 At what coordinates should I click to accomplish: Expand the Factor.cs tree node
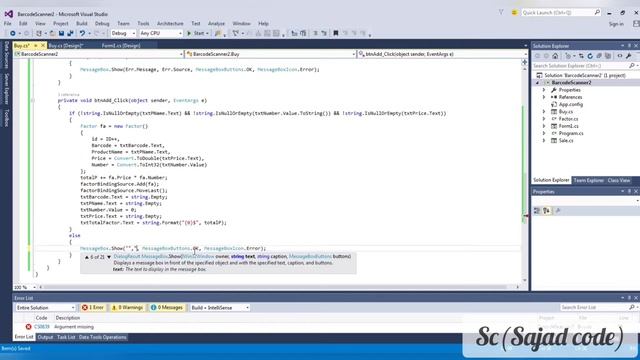[544, 119]
